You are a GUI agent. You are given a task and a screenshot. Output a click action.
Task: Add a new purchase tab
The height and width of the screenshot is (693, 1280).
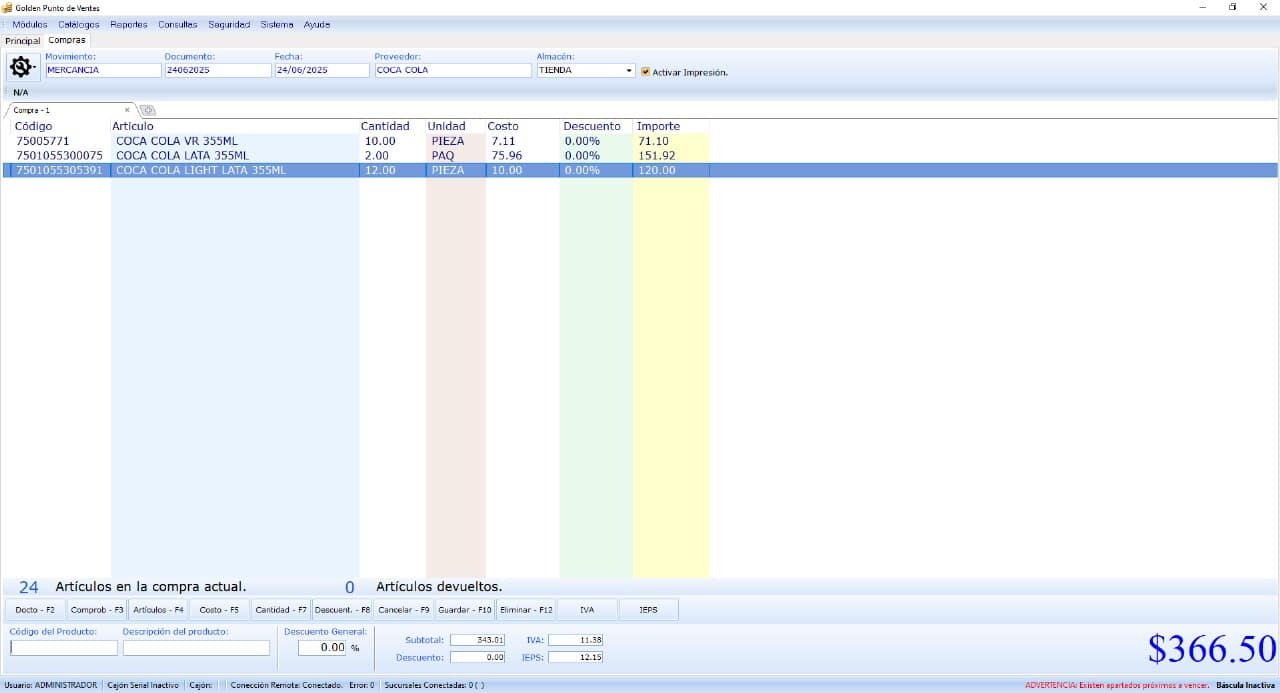146,110
